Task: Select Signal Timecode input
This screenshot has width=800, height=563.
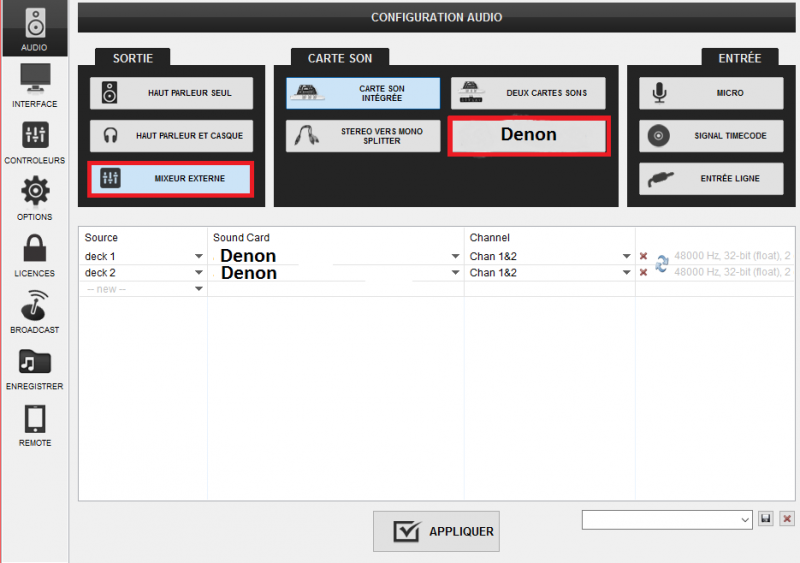Action: [x=711, y=136]
